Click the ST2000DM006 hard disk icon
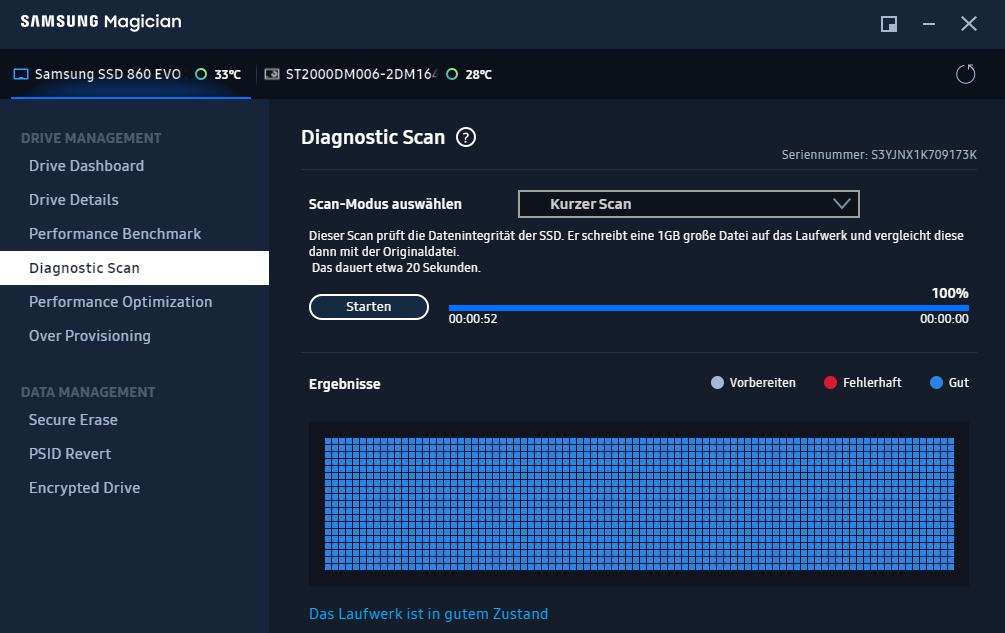Image resolution: width=1005 pixels, height=633 pixels. 272,74
